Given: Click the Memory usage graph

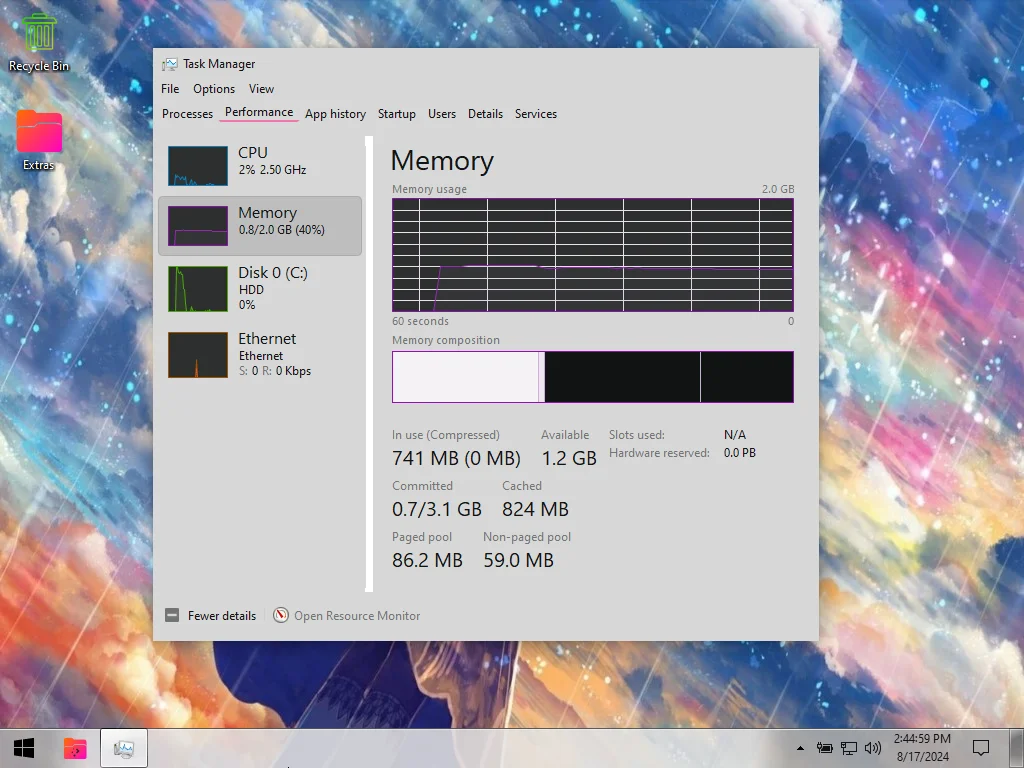Looking at the screenshot, I should [593, 255].
